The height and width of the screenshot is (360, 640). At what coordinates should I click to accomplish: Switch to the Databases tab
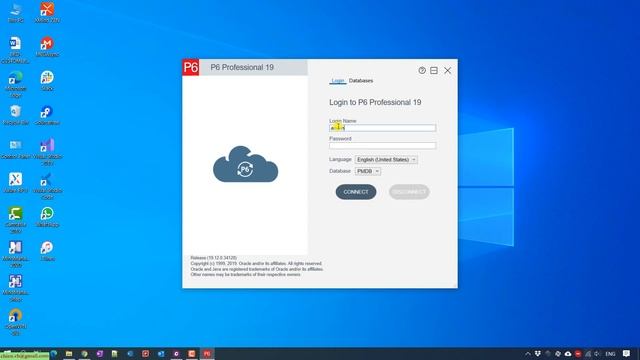361,81
